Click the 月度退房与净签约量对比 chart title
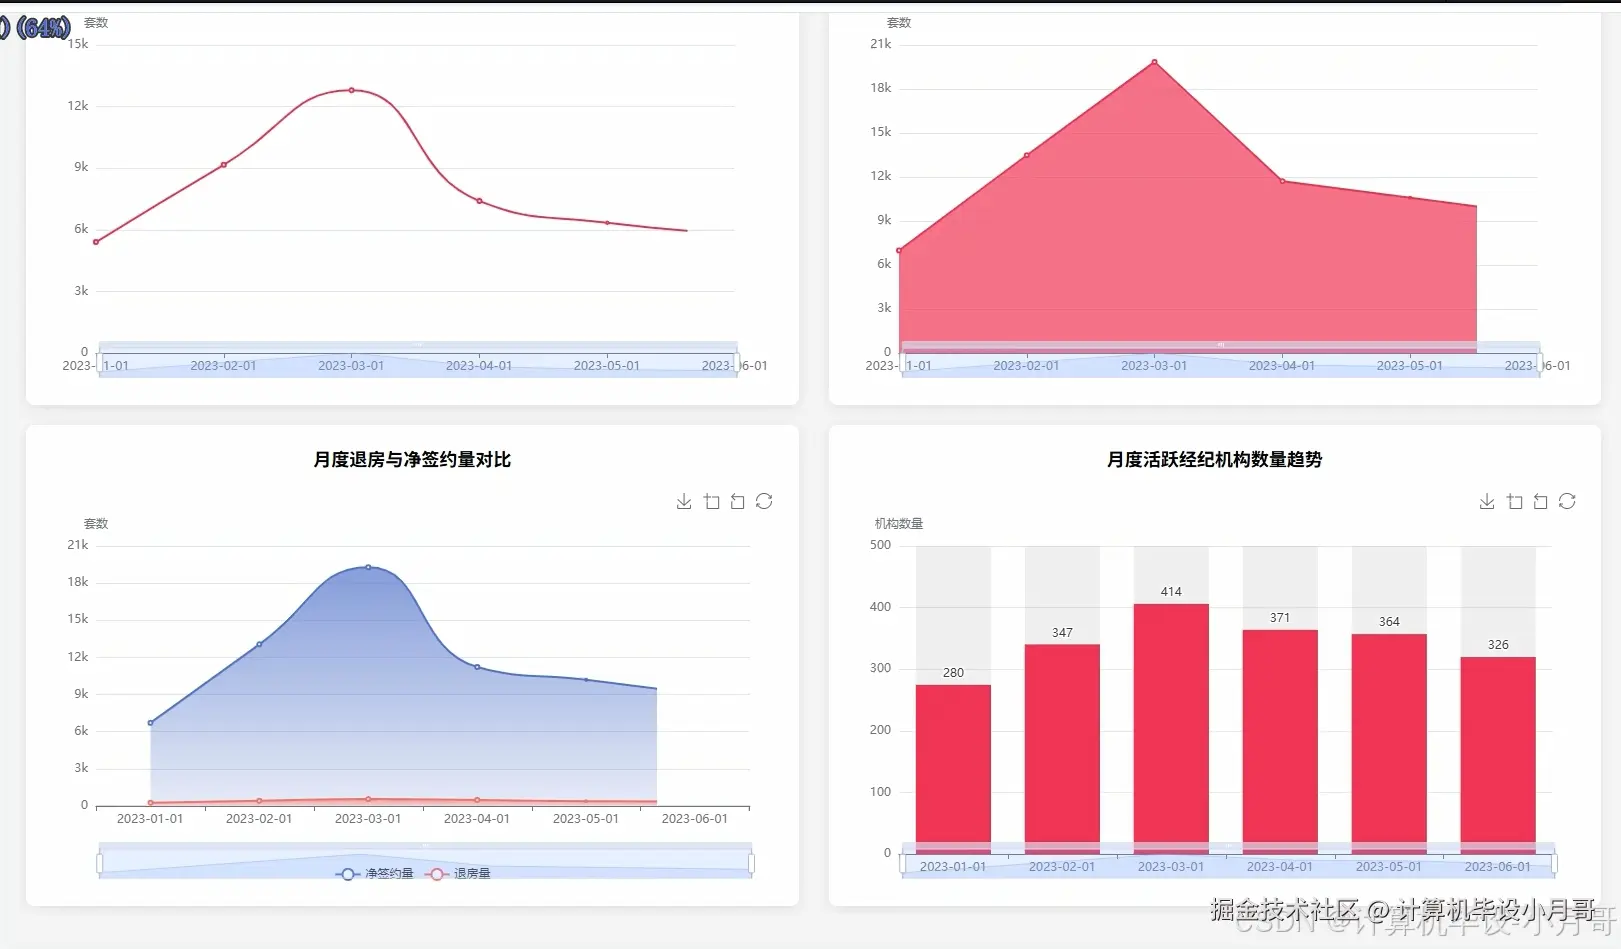This screenshot has height=949, width=1621. click(412, 460)
